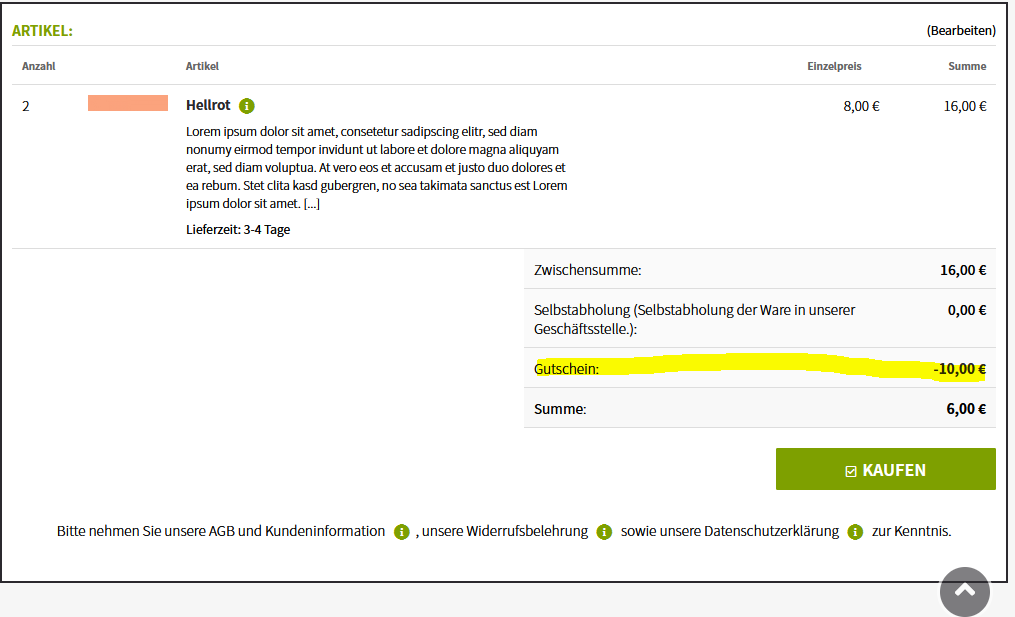
Task: Expand the description via the [...] link
Action: pos(312,204)
